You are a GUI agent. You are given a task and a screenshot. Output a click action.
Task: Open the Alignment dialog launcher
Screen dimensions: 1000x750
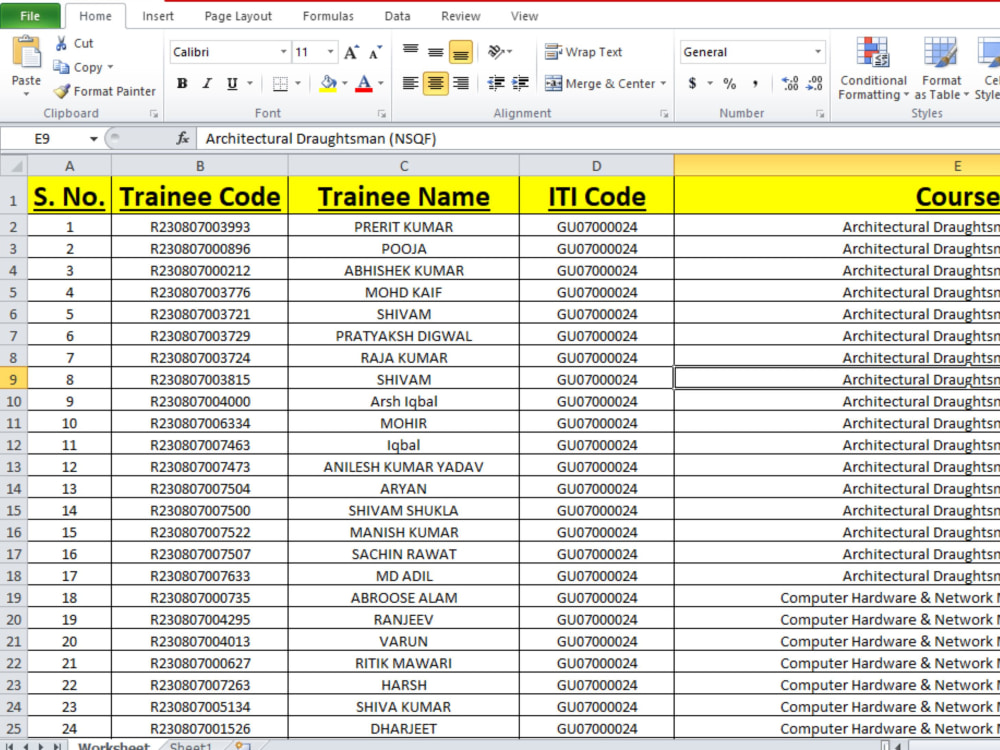pyautogui.click(x=664, y=114)
